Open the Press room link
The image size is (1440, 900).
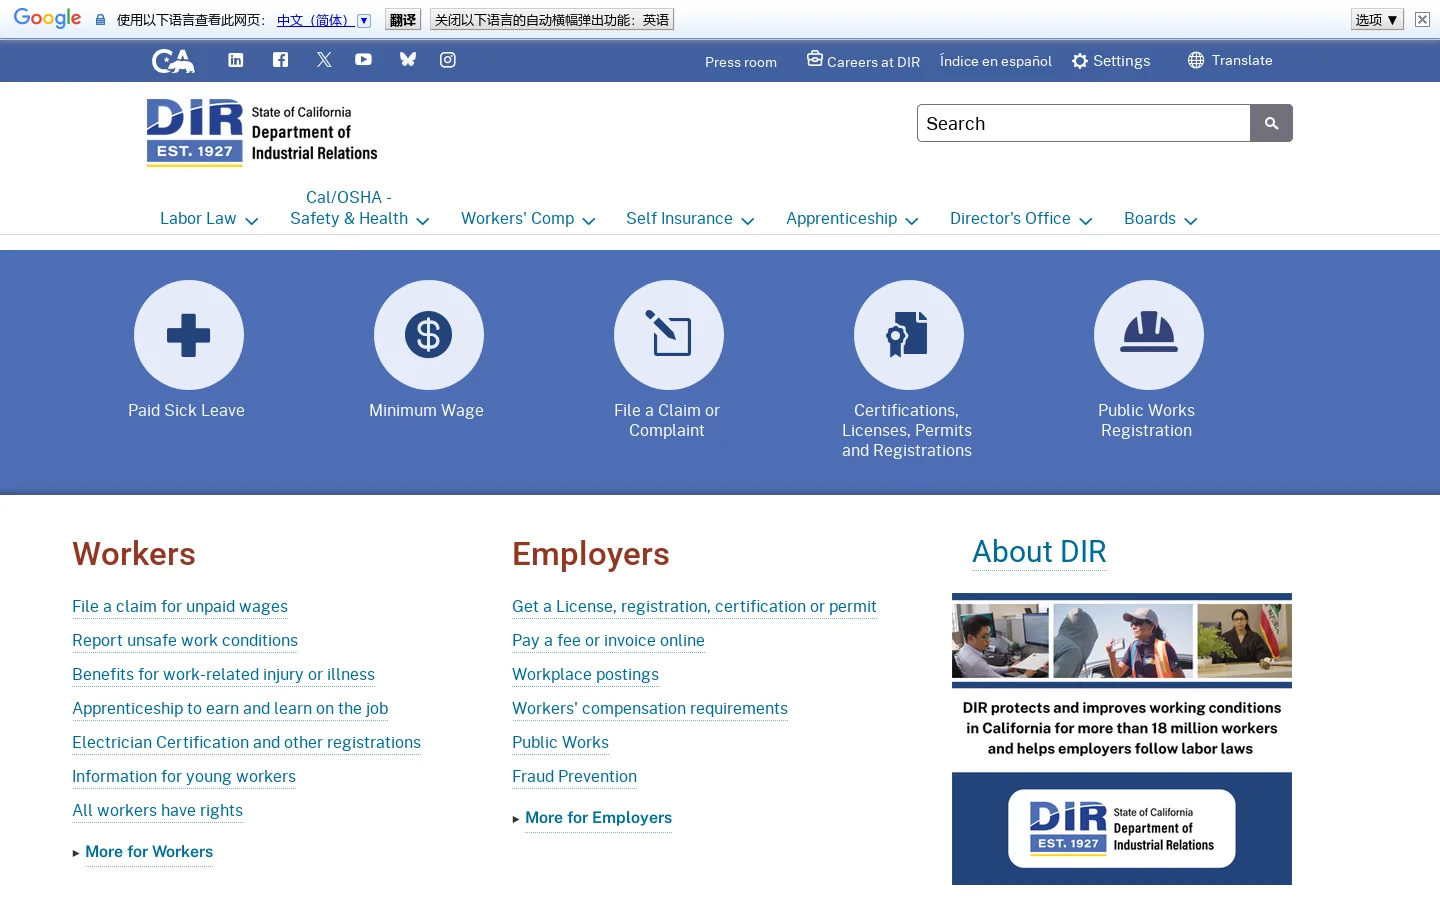pos(741,62)
